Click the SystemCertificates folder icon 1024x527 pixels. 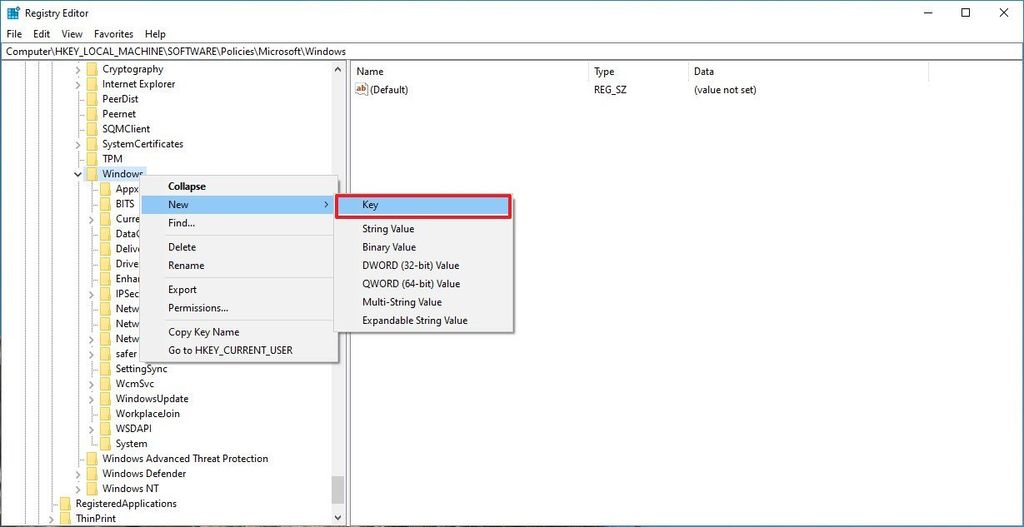pos(91,144)
